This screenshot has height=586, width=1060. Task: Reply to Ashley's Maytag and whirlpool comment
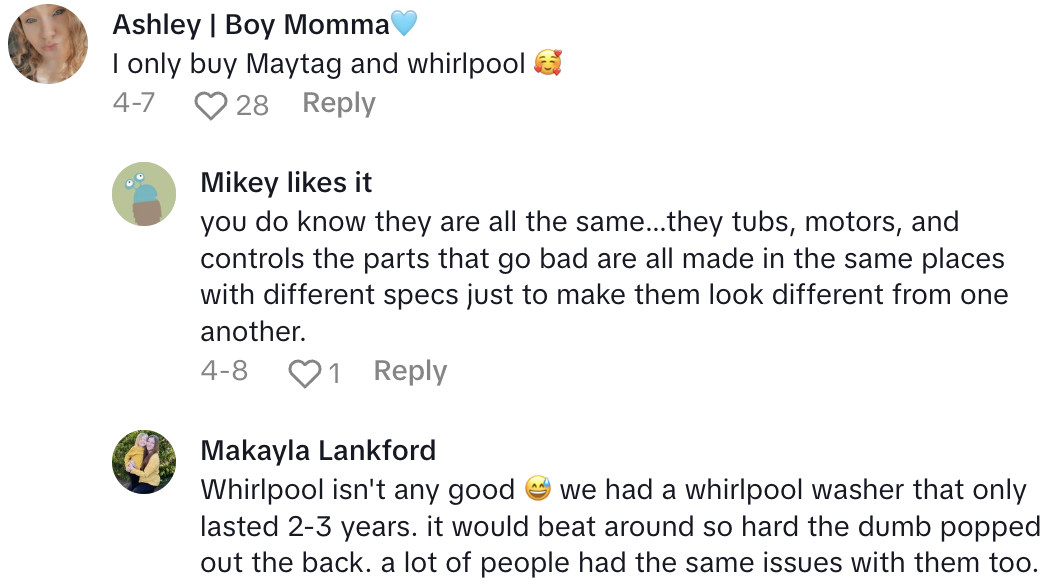coord(339,104)
